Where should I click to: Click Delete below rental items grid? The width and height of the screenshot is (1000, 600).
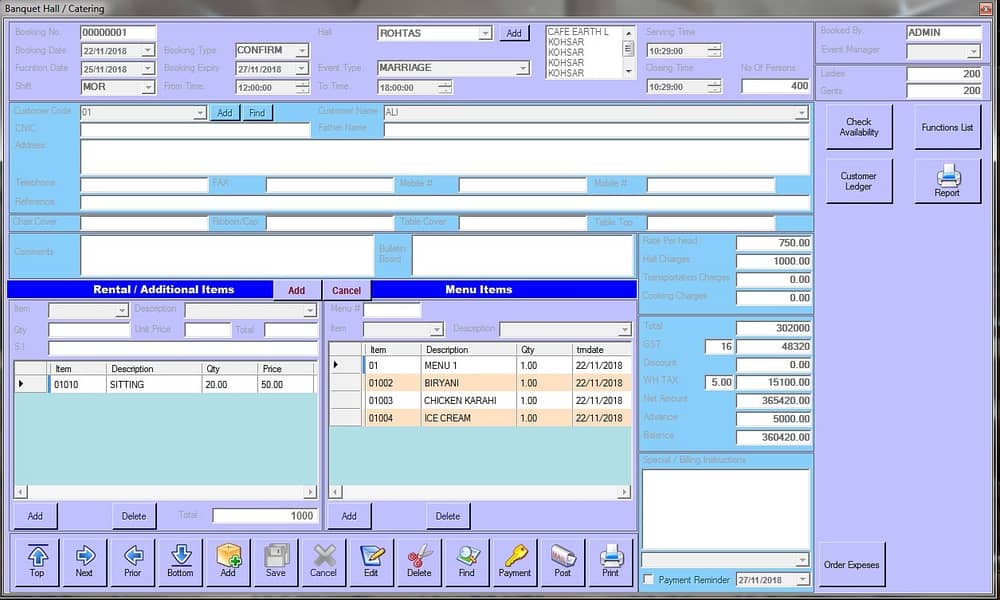tap(134, 516)
